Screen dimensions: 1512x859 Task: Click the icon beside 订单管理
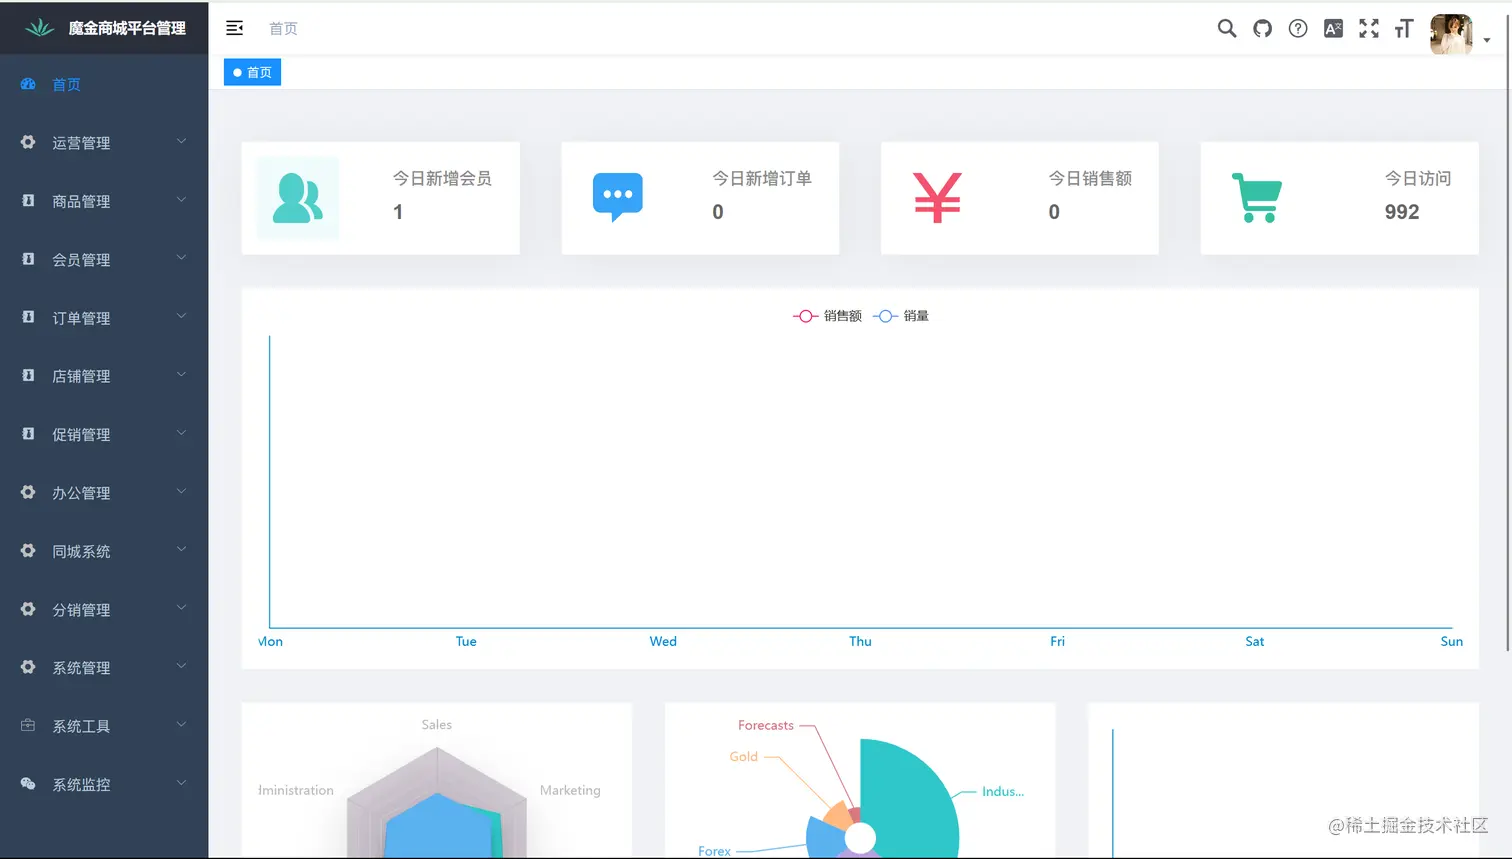point(28,317)
